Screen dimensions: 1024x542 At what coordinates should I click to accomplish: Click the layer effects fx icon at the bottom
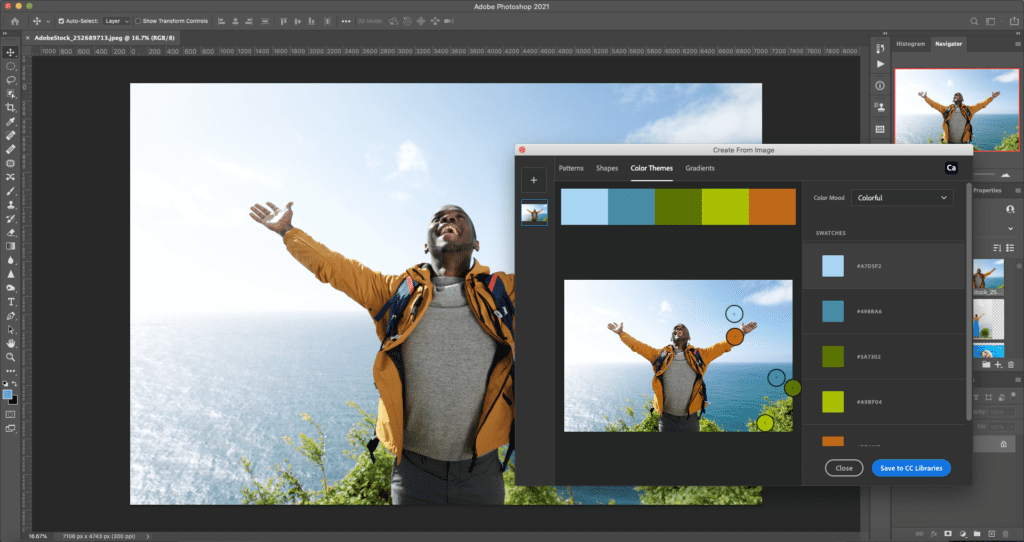coord(934,534)
